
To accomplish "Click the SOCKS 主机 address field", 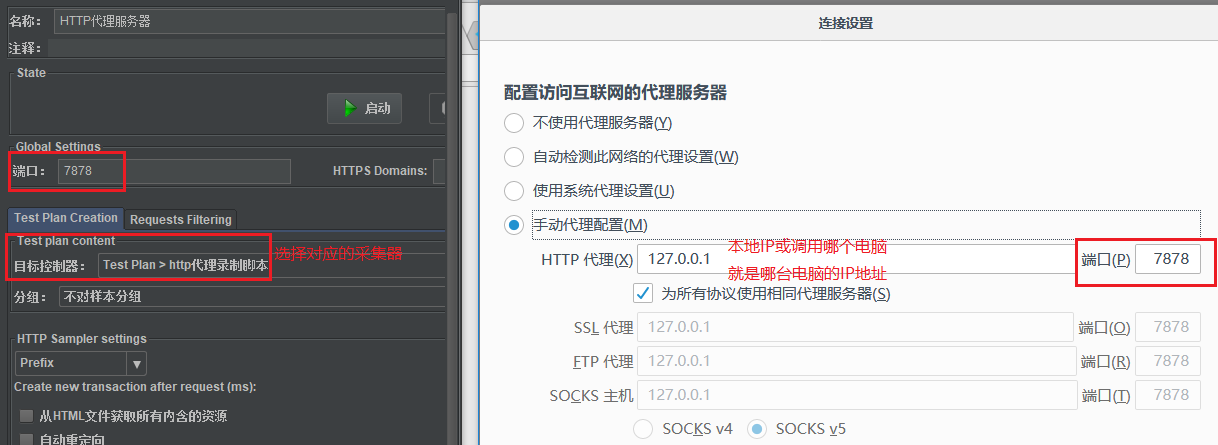I will point(855,395).
